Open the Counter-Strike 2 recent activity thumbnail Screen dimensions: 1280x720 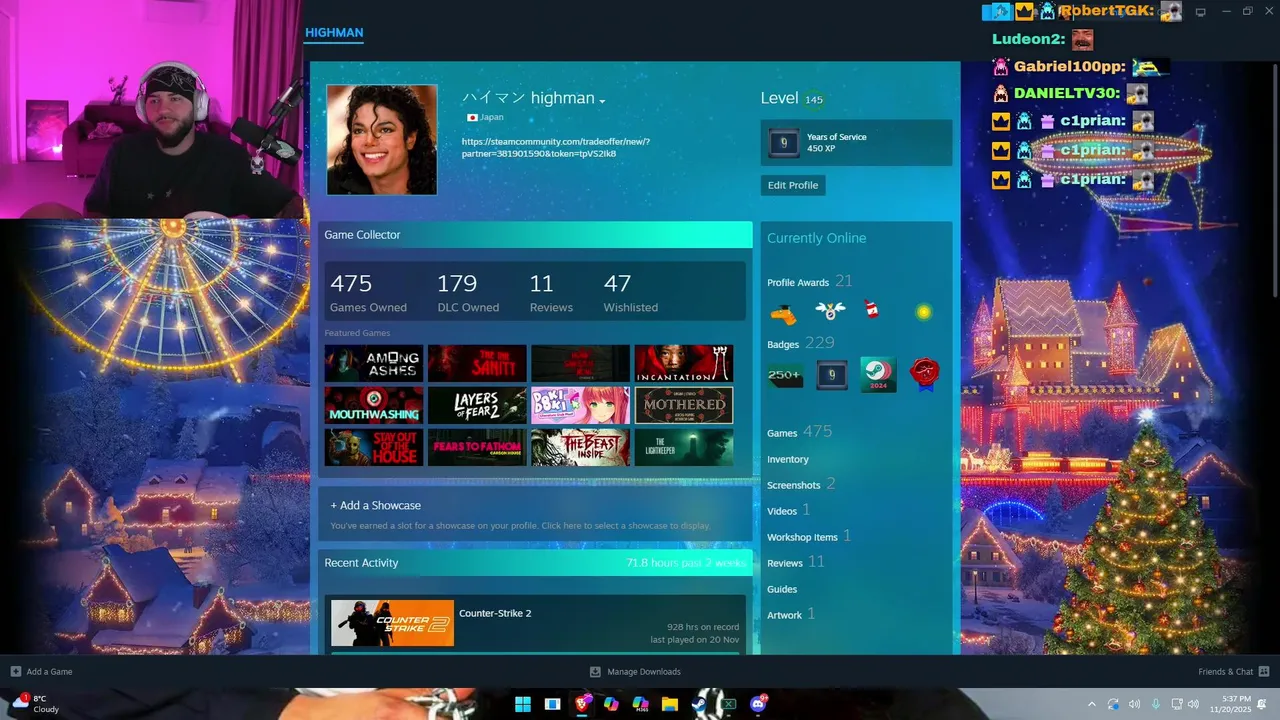pos(392,623)
